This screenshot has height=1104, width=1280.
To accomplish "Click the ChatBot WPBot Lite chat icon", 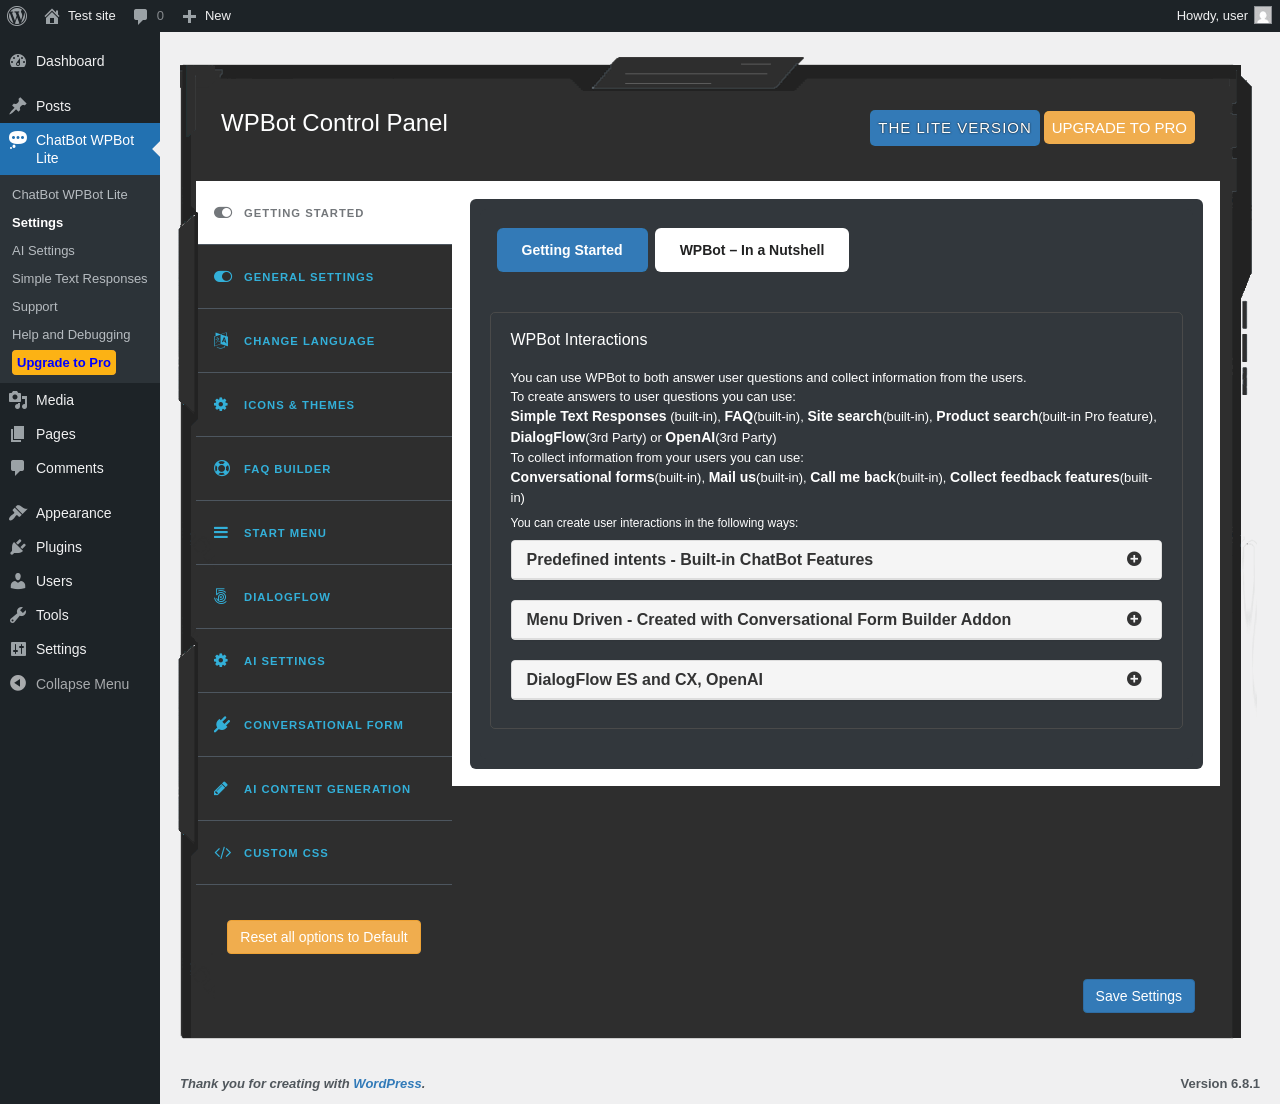I will (18, 140).
